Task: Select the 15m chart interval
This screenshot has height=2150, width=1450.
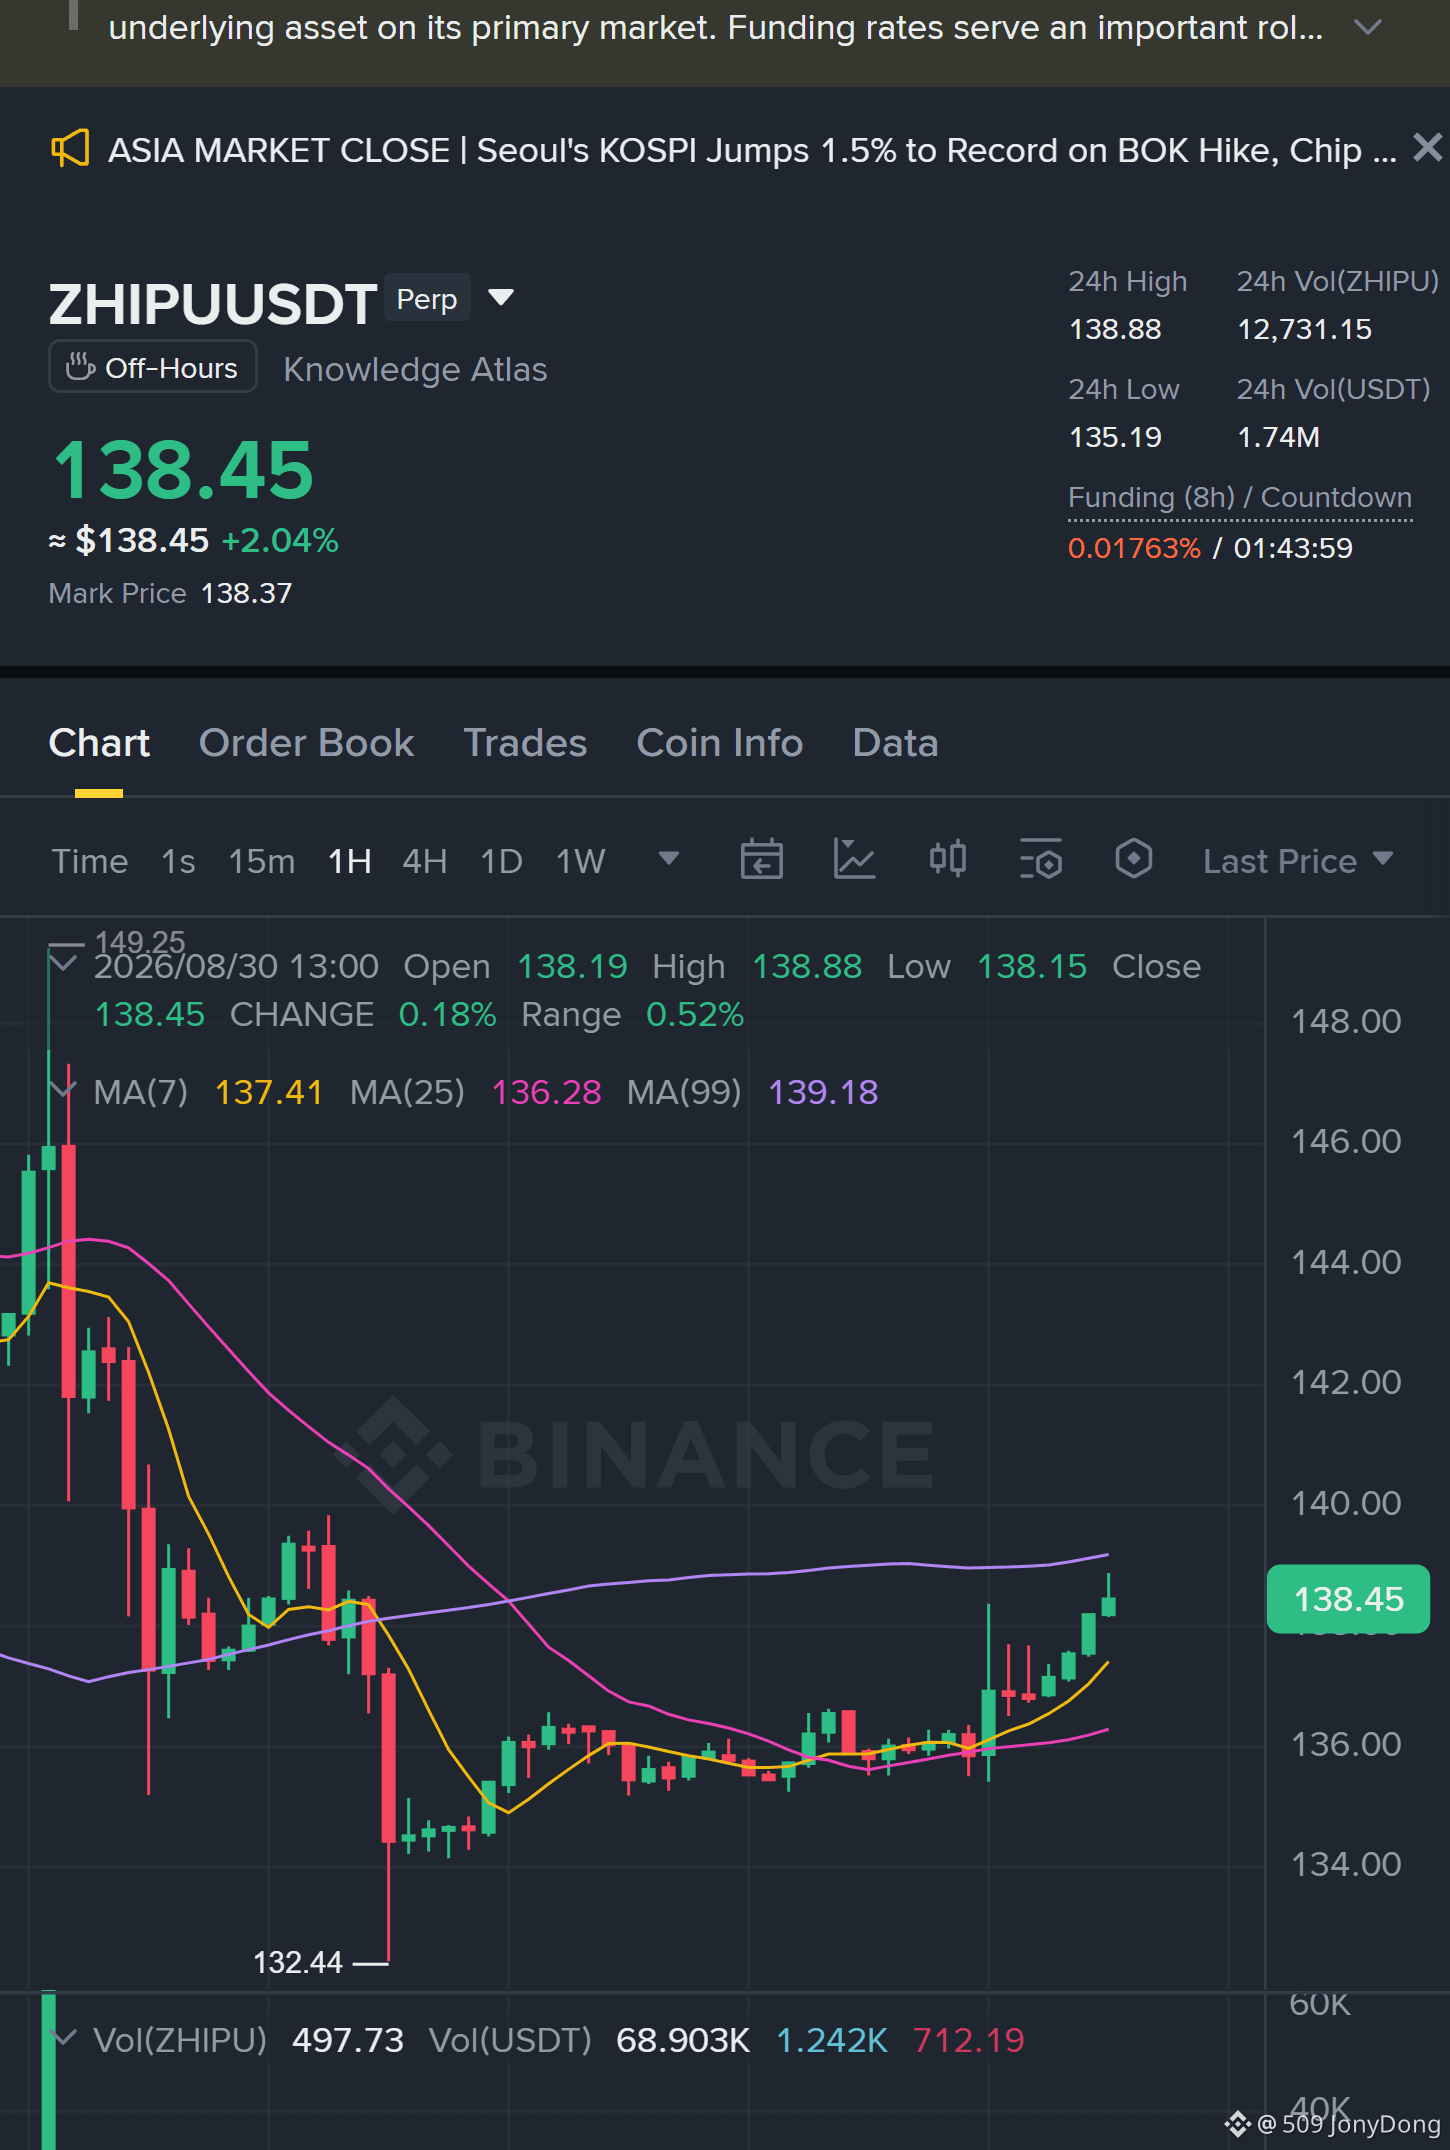Action: [x=262, y=861]
